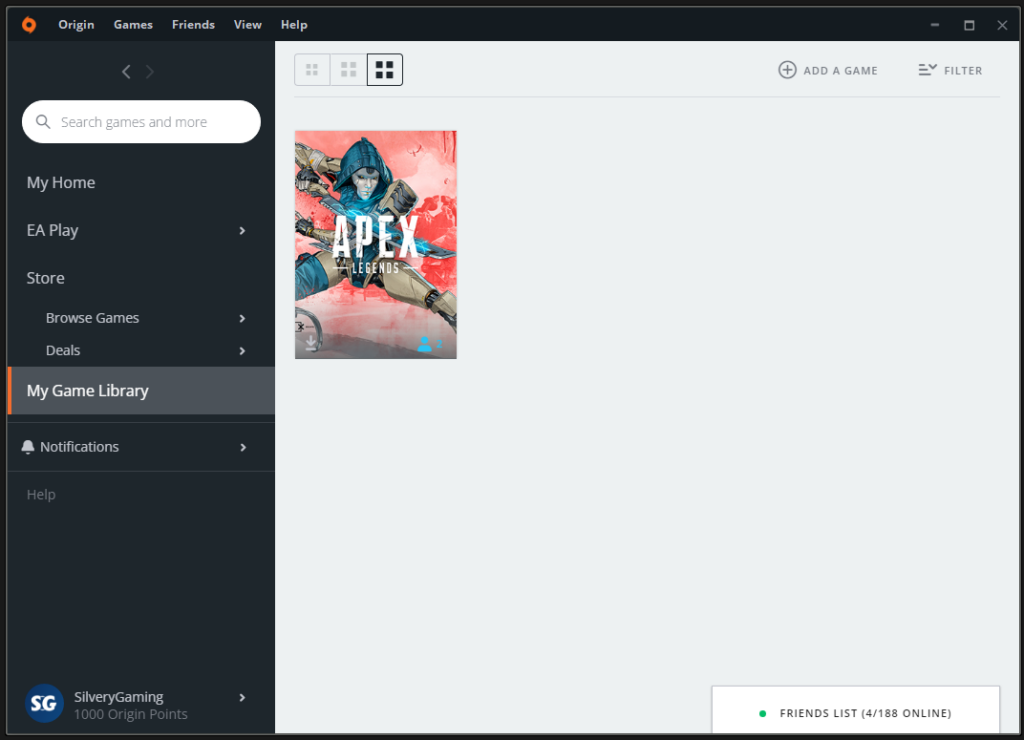Go to My Home
The width and height of the screenshot is (1024, 740).
pyautogui.click(x=61, y=182)
